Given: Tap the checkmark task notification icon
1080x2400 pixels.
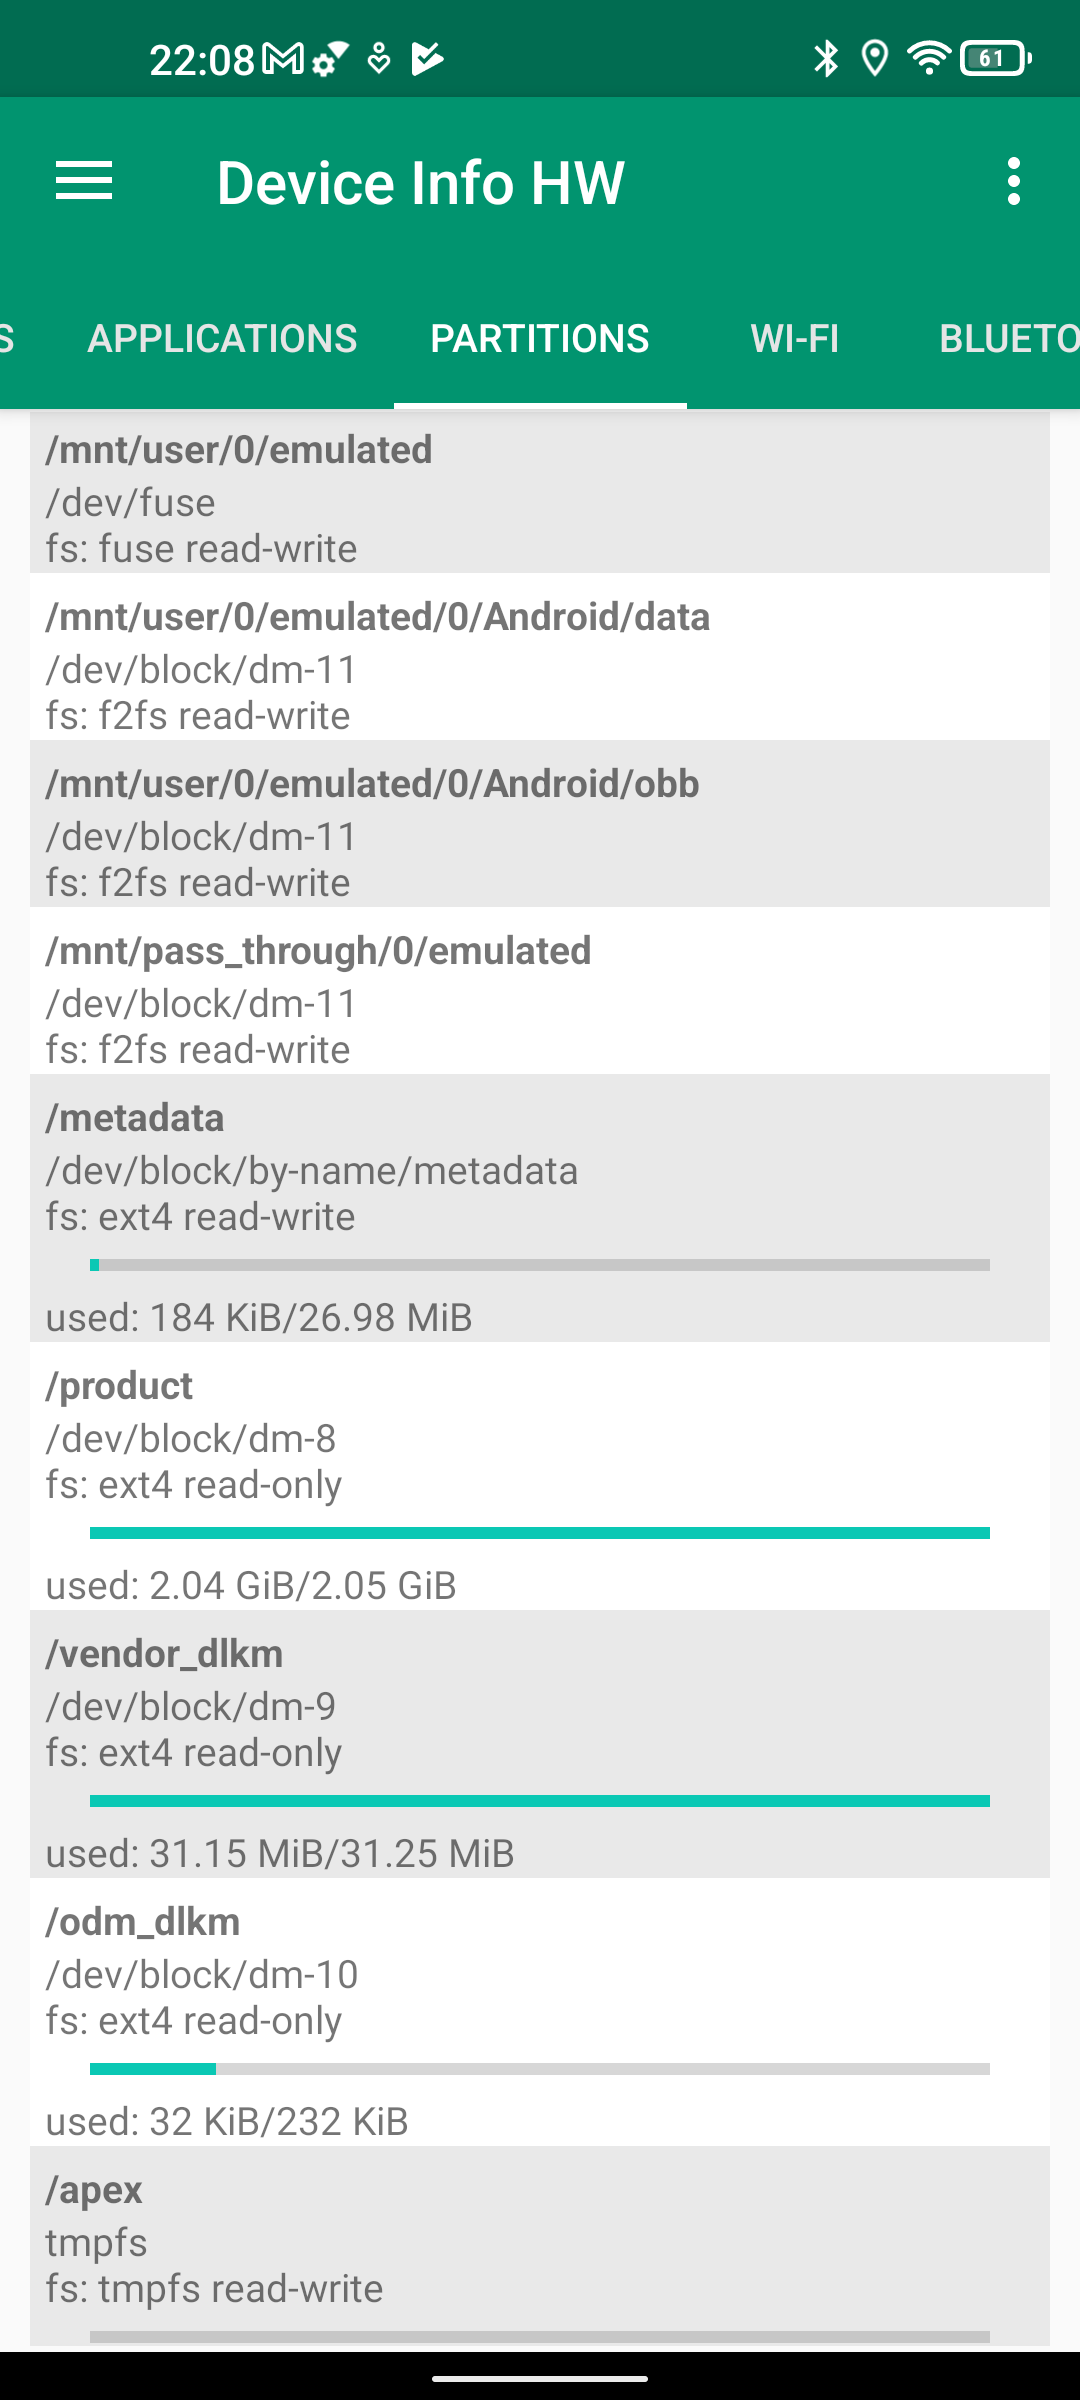Looking at the screenshot, I should [428, 59].
